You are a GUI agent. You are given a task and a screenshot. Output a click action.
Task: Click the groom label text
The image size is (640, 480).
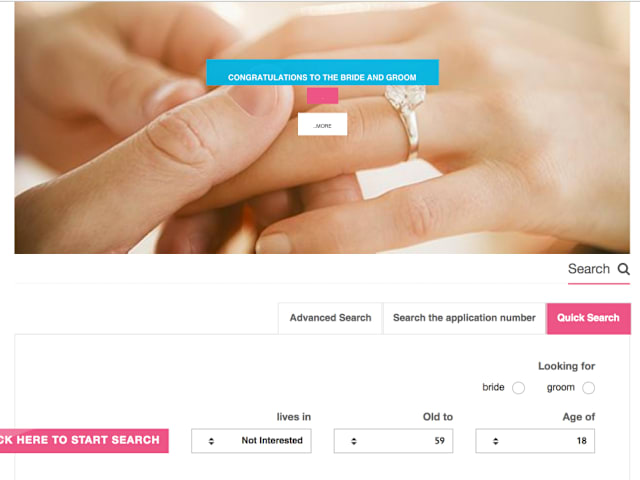coord(560,387)
